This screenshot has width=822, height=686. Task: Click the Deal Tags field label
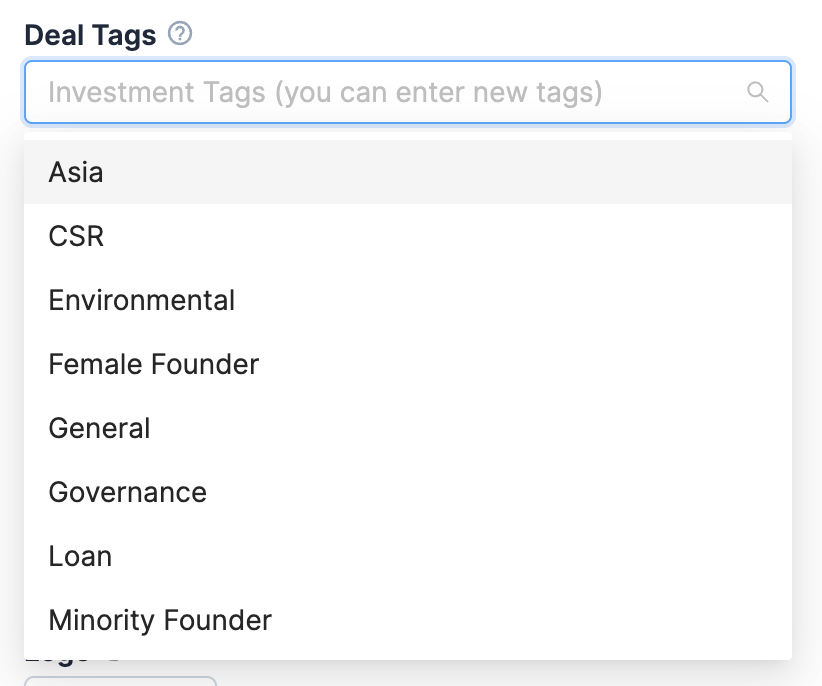click(x=90, y=36)
